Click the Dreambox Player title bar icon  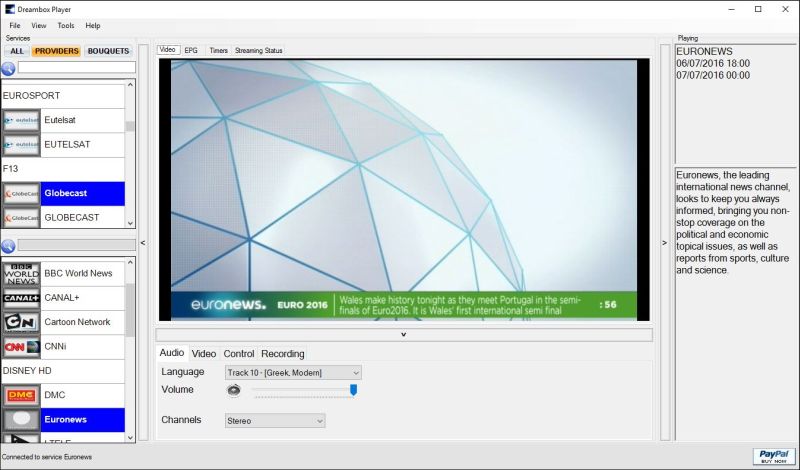point(10,9)
